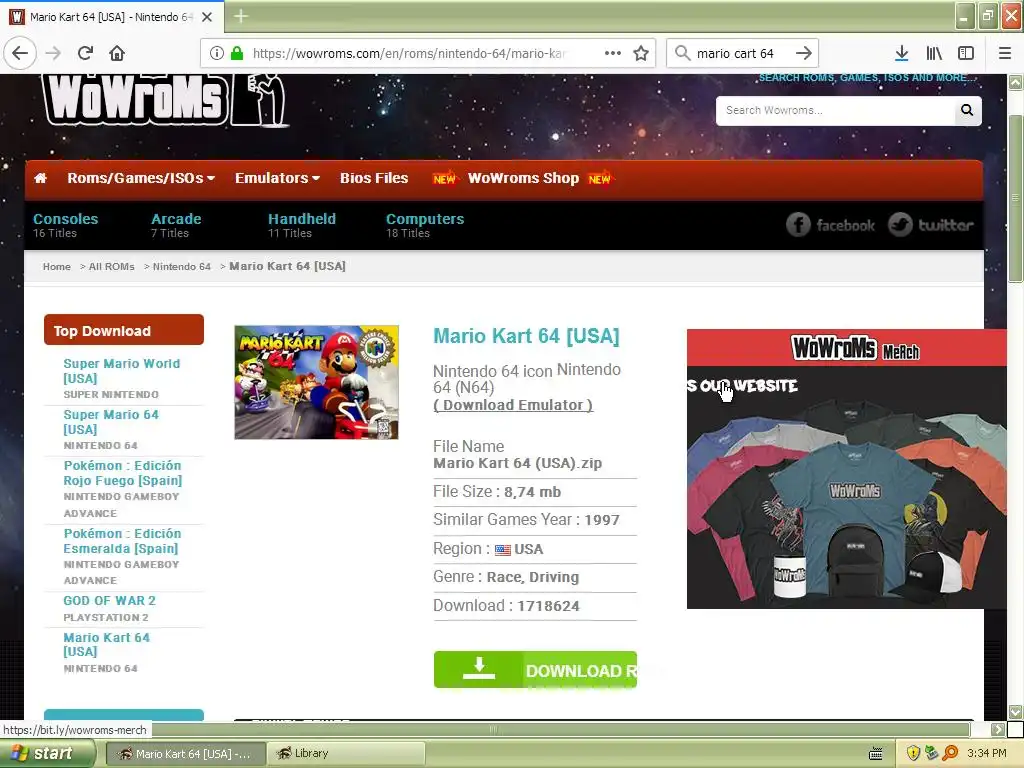
Task: Go back to the previous page
Action: point(20,53)
